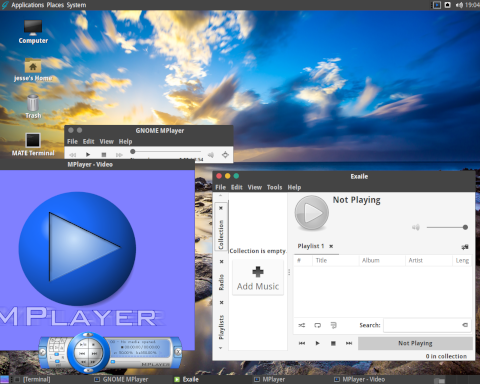Clear the Exaile search field

[x=465, y=325]
